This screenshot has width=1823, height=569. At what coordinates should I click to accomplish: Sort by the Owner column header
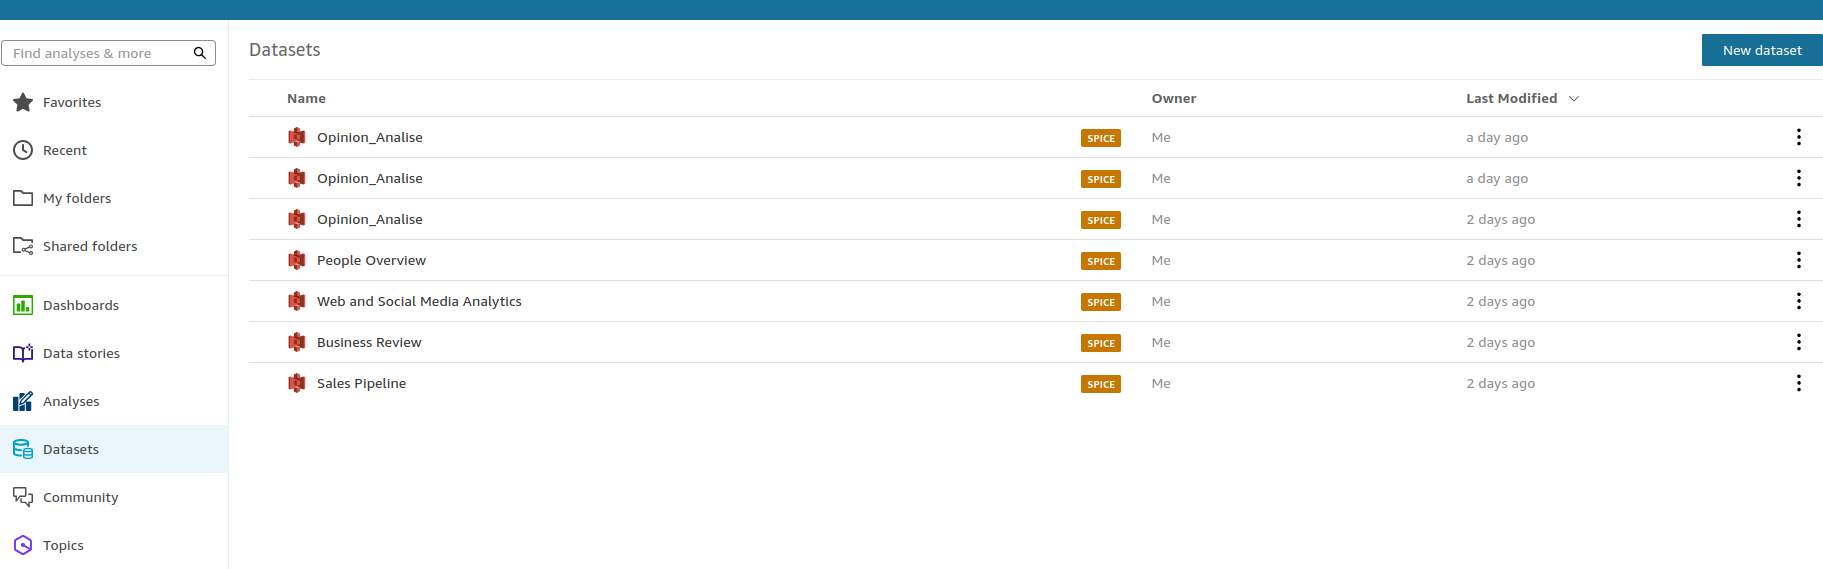coord(1174,98)
